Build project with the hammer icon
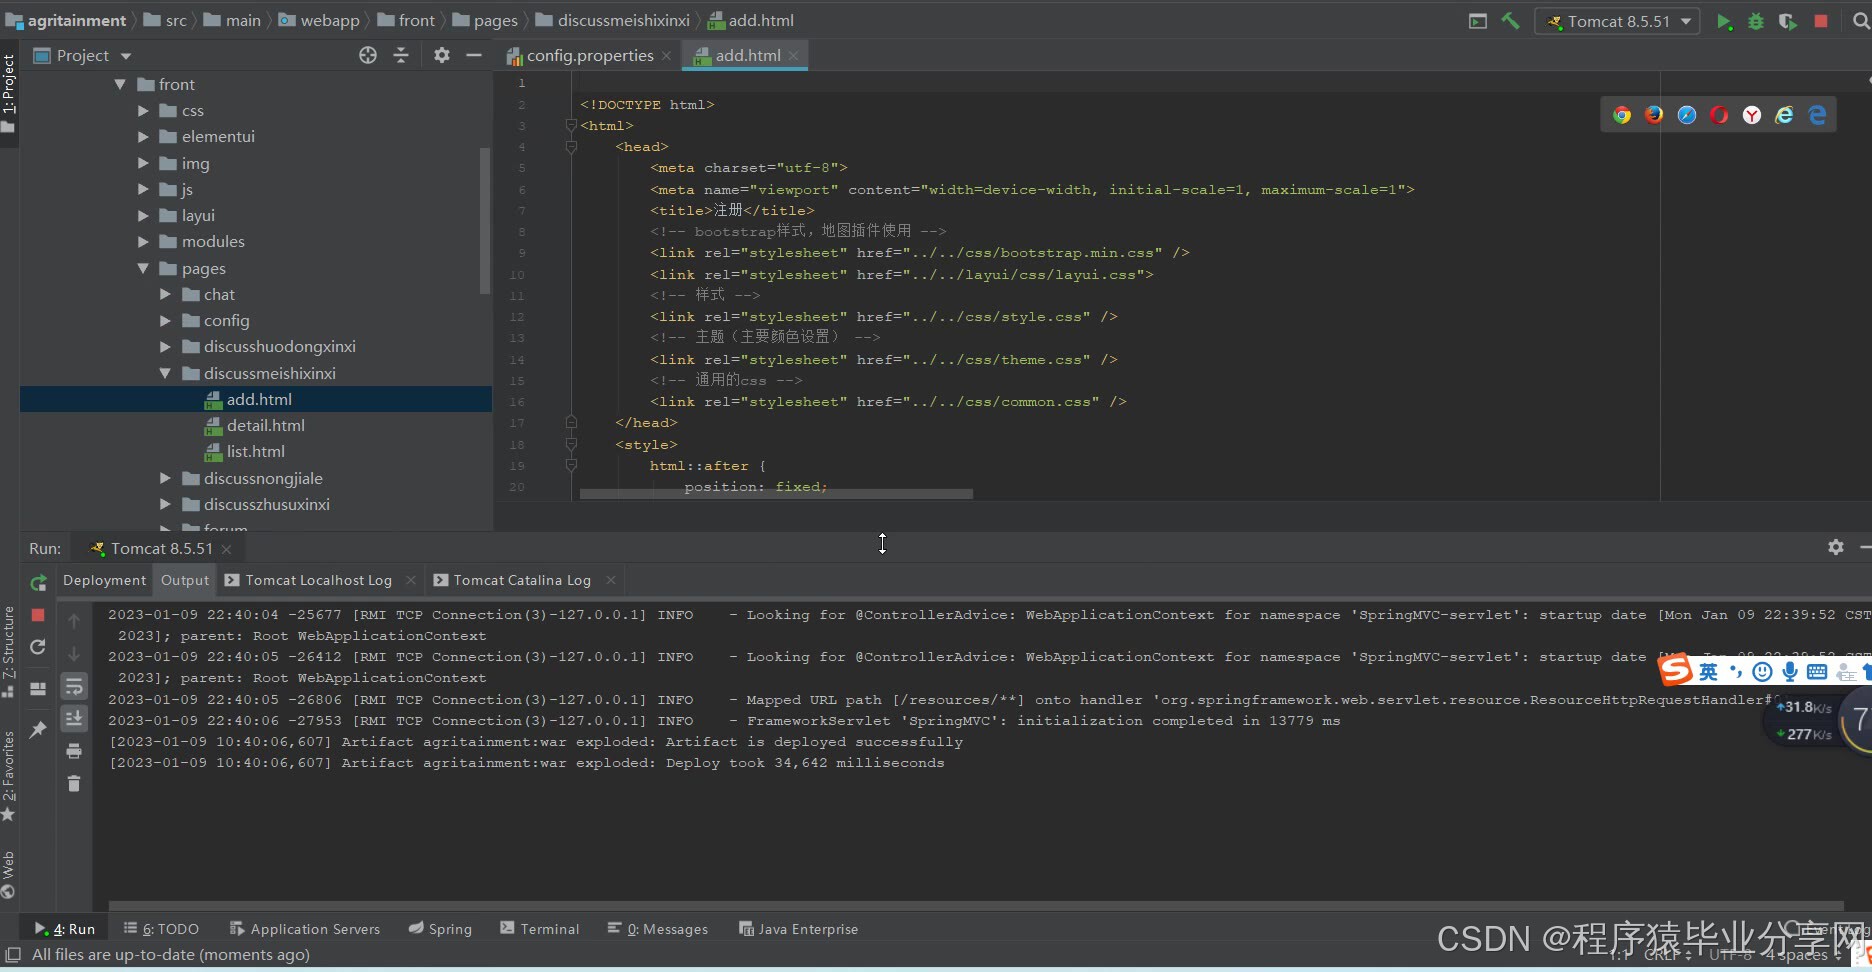This screenshot has height=972, width=1872. click(x=1511, y=21)
